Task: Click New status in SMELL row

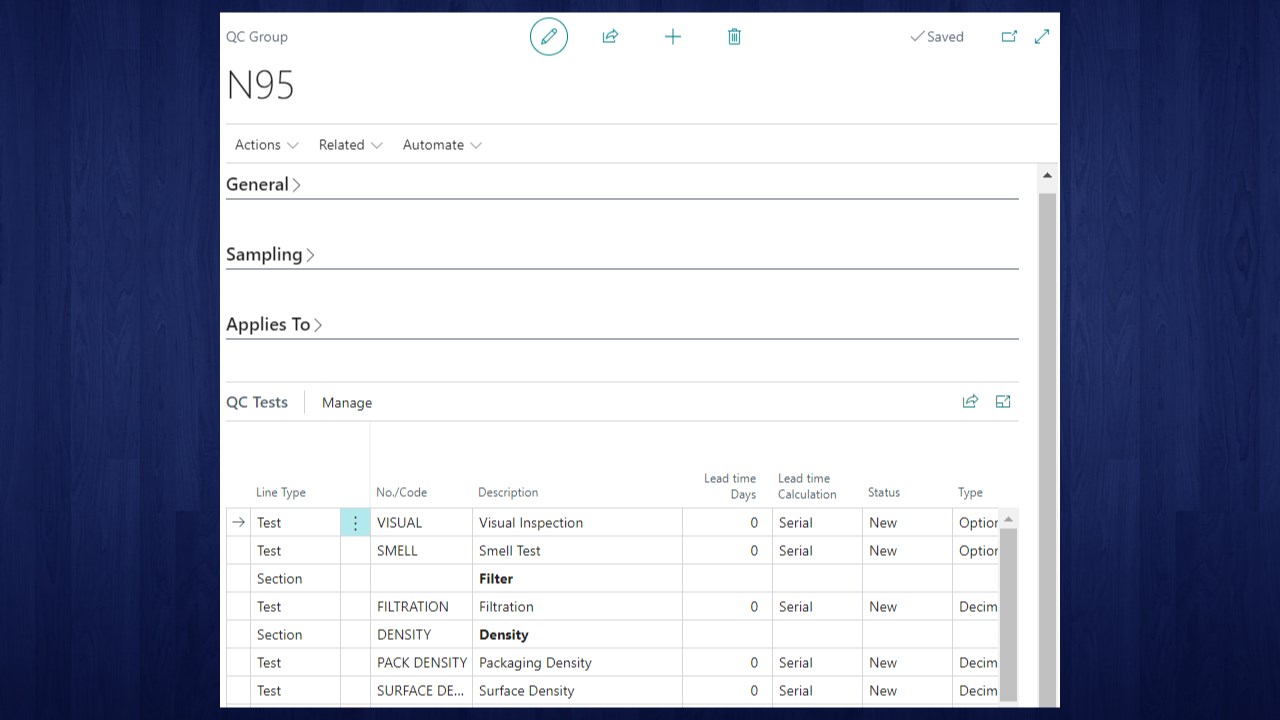Action: click(907, 551)
